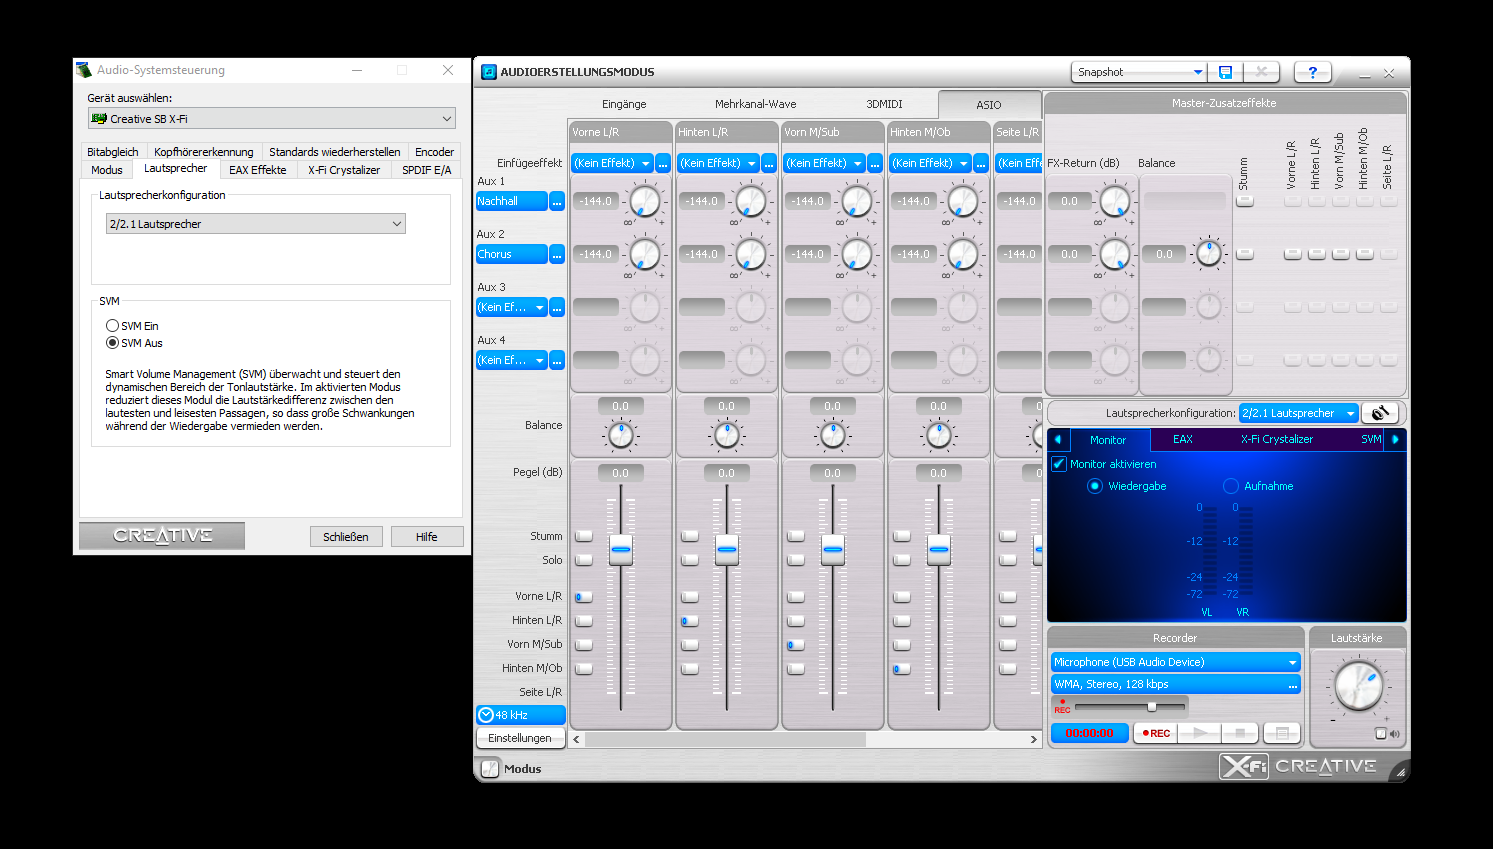
Task: Click the Schließen button
Action: (346, 537)
